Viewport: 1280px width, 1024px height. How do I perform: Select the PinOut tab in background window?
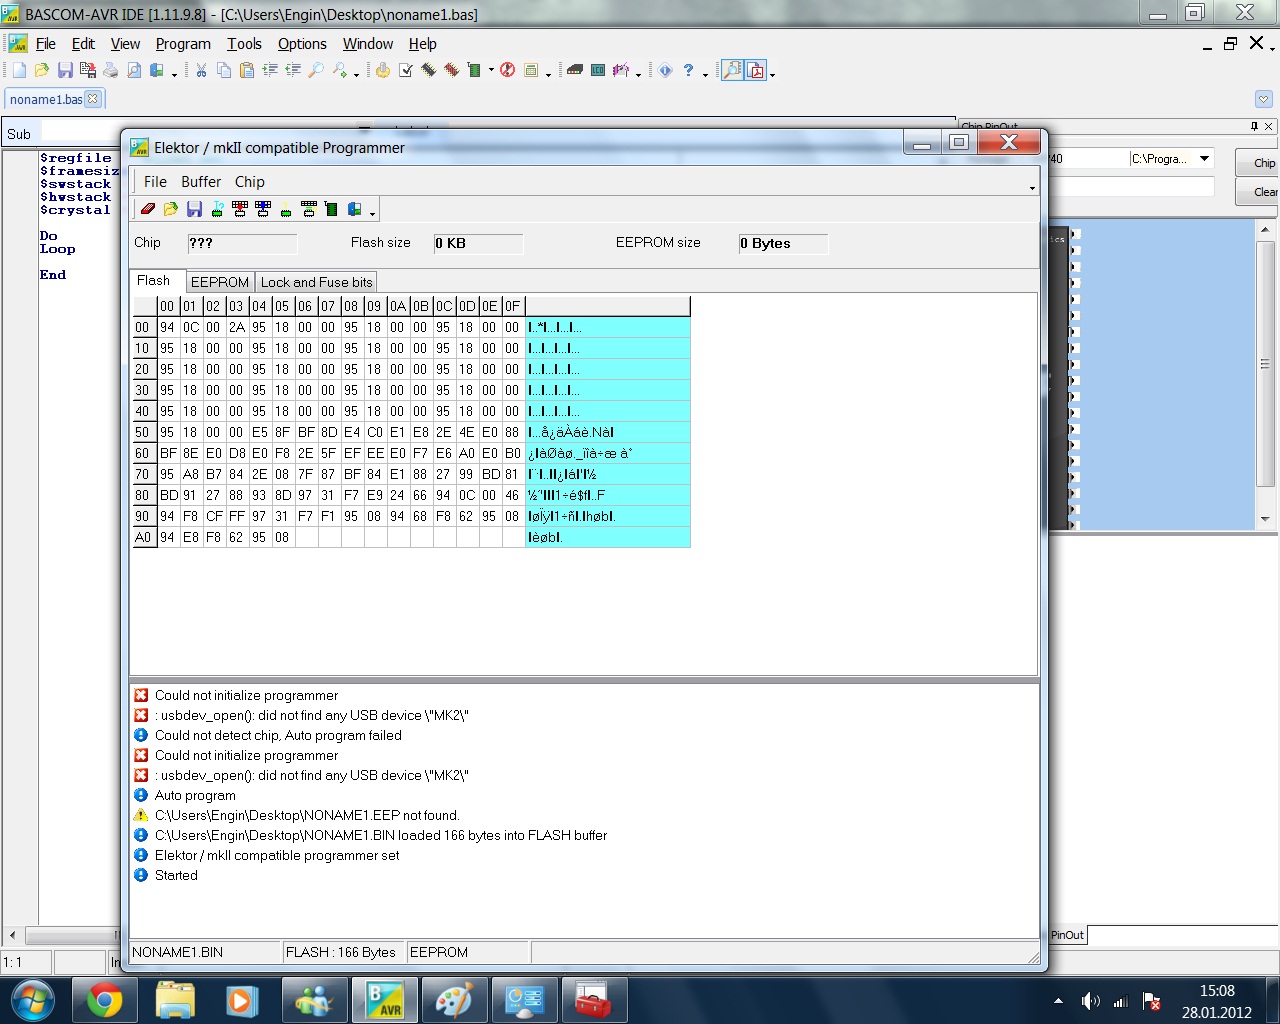pos(1067,935)
